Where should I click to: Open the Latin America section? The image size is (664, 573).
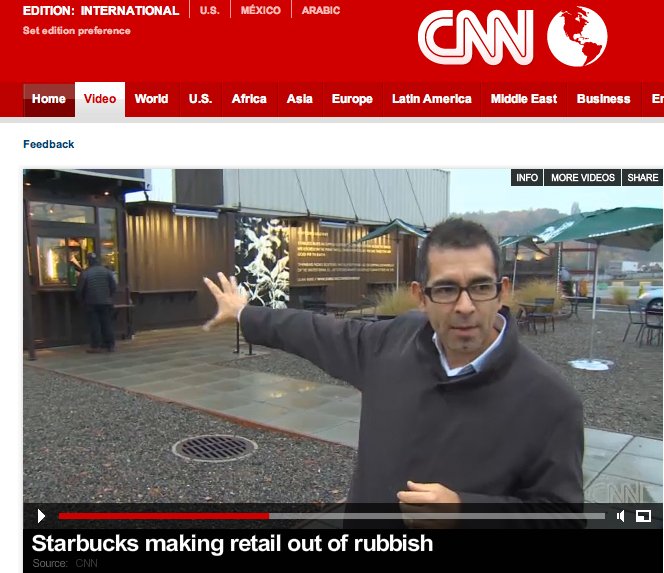tap(432, 99)
